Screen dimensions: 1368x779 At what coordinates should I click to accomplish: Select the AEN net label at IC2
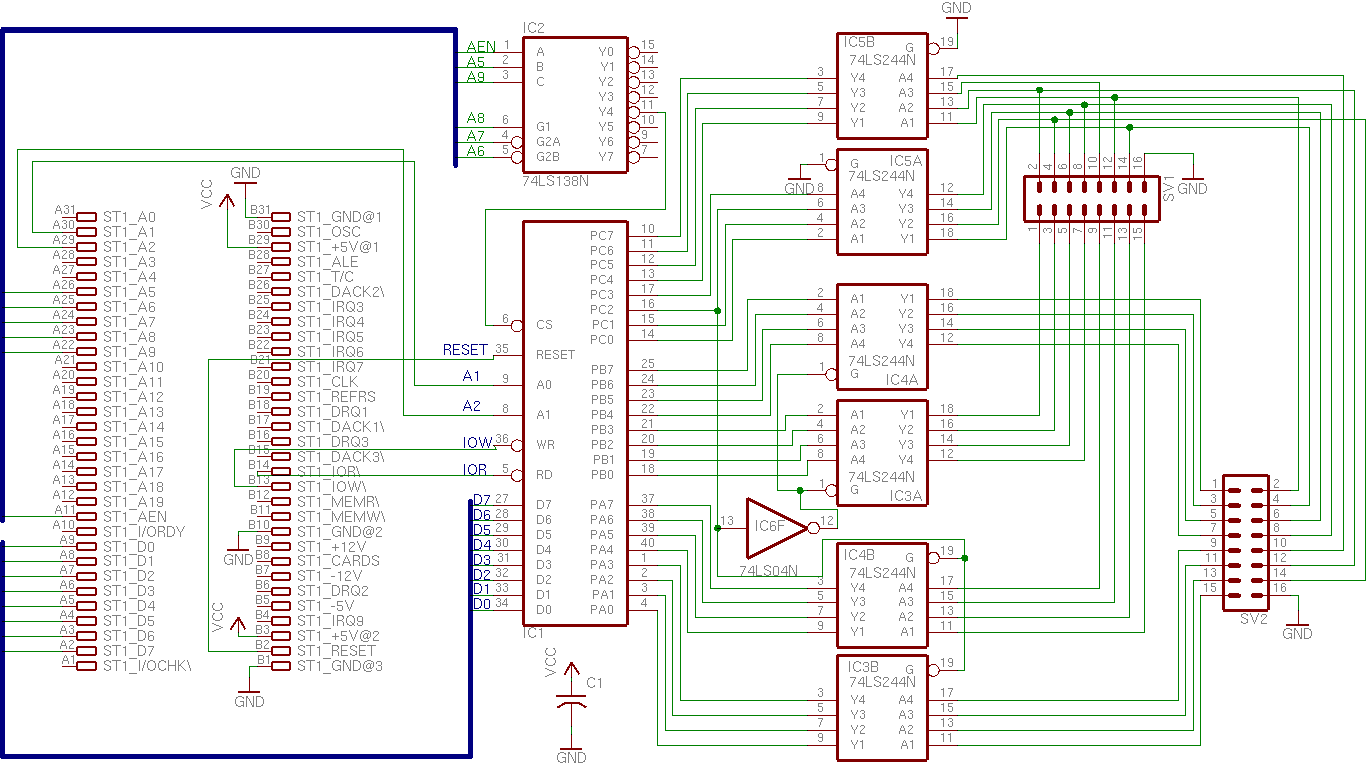481,47
